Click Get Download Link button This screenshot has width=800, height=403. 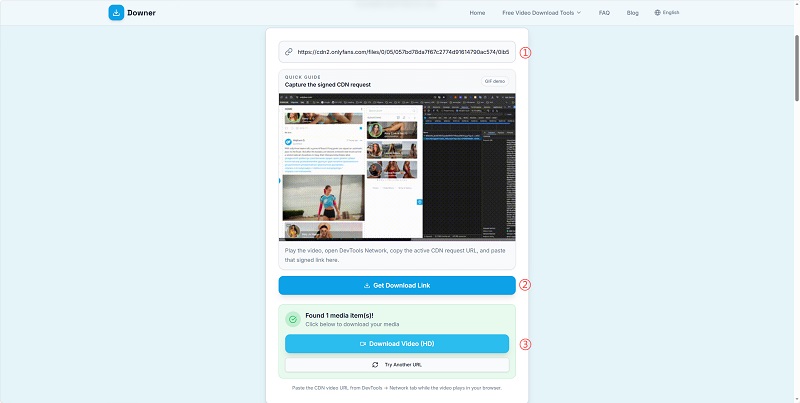pos(397,286)
